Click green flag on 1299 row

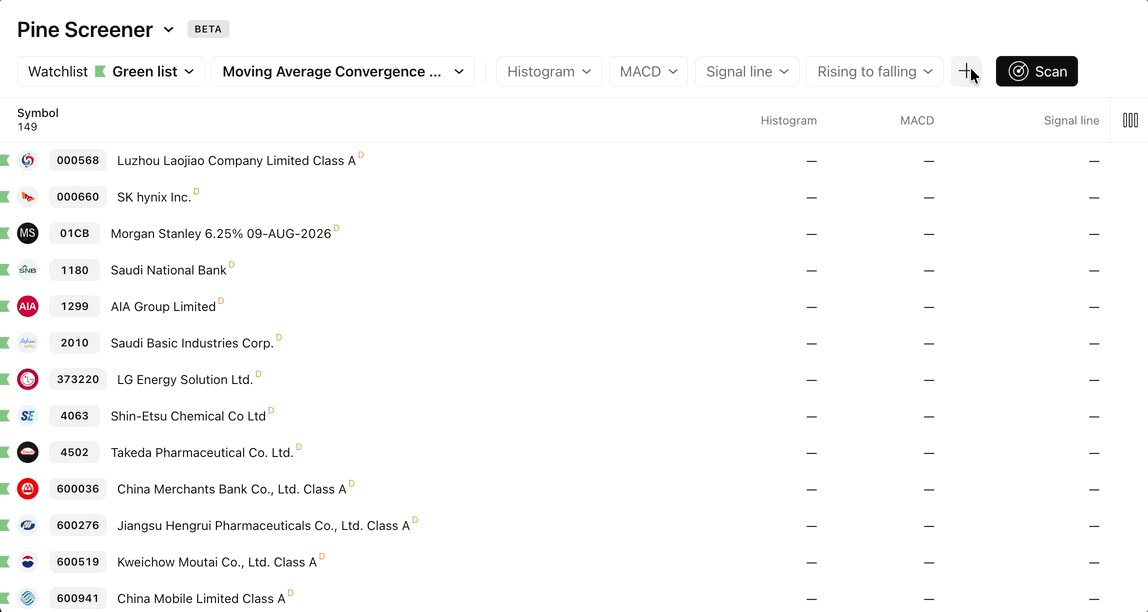click(x=4, y=306)
